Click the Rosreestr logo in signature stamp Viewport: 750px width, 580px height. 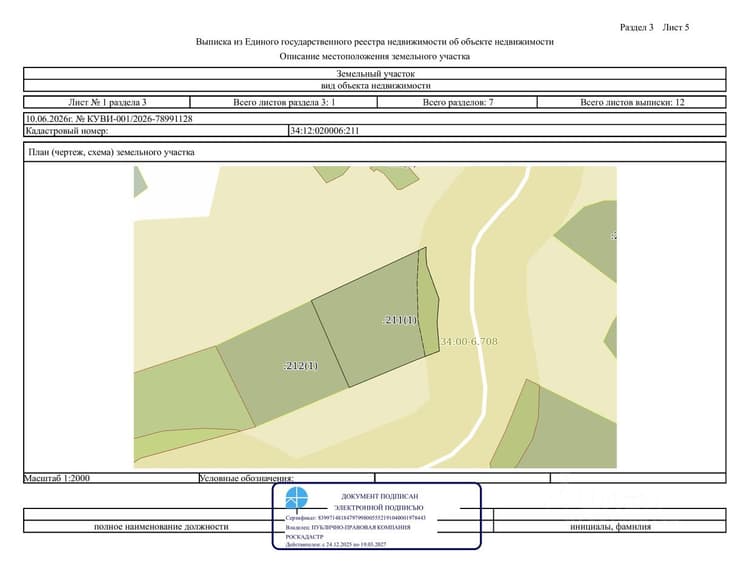(297, 498)
